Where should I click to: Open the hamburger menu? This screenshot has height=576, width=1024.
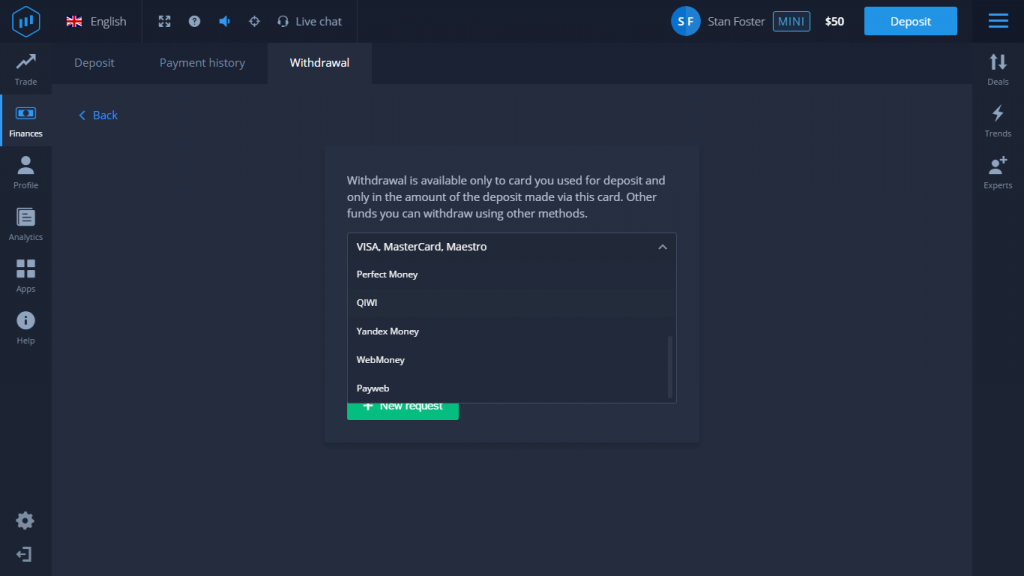998,21
